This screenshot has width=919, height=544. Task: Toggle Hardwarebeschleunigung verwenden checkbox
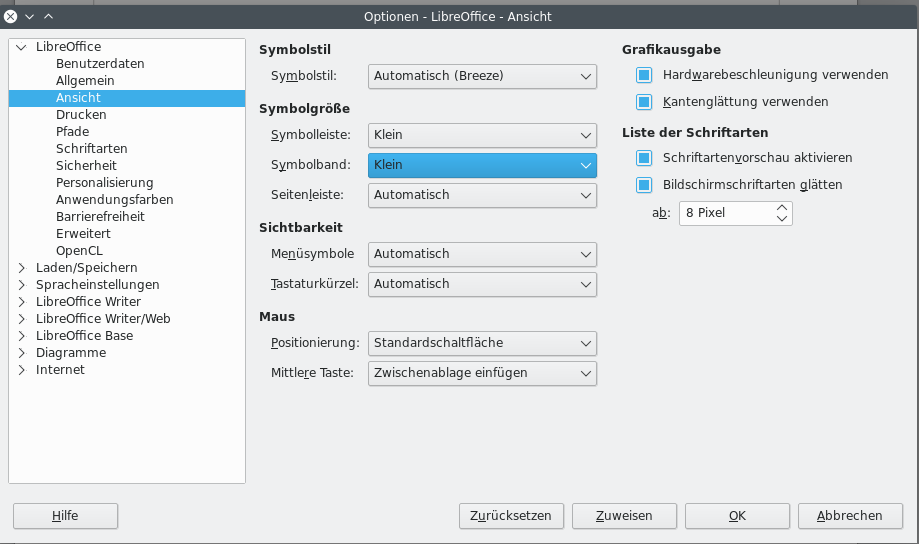[644, 75]
